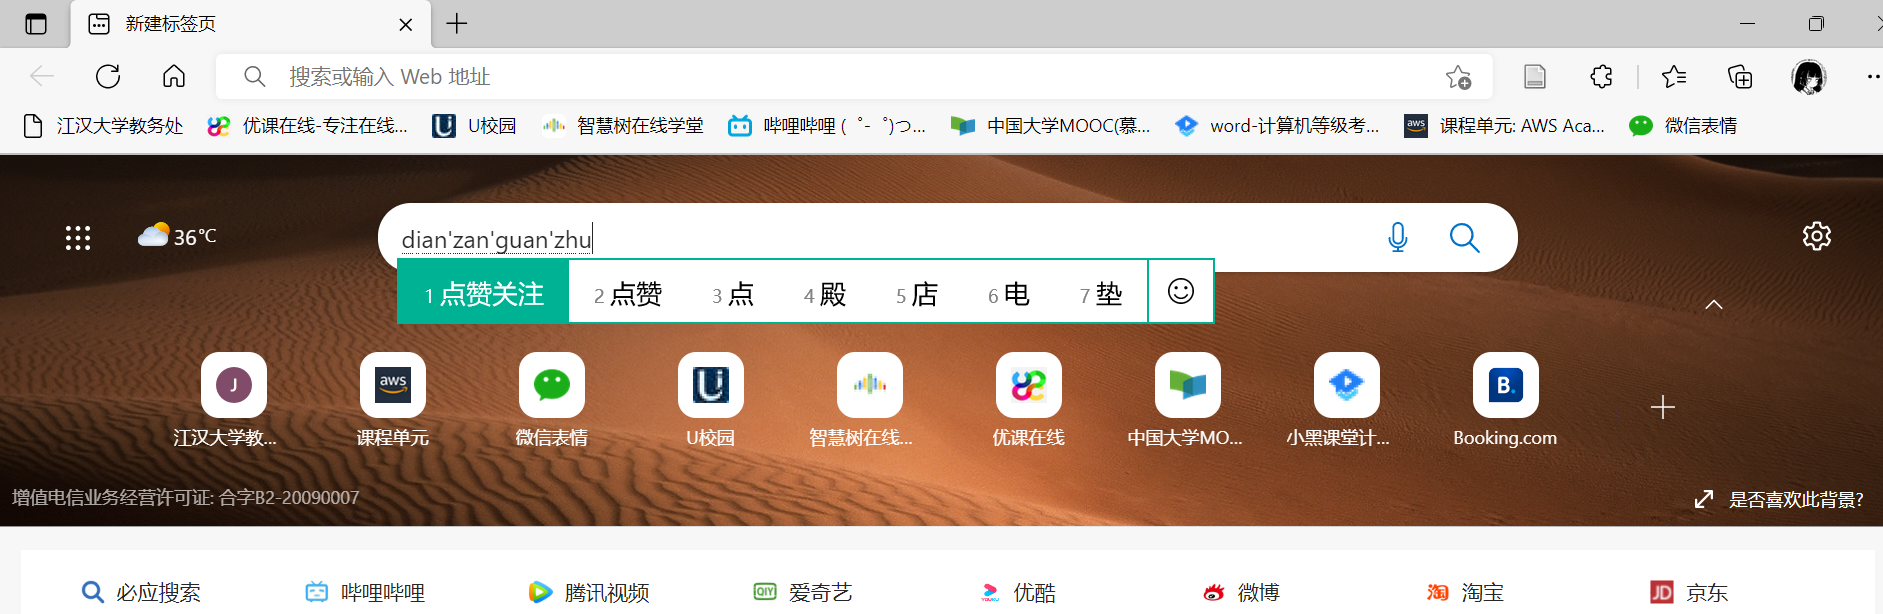Add this page to favorites
The width and height of the screenshot is (1883, 614).
pyautogui.click(x=1458, y=77)
